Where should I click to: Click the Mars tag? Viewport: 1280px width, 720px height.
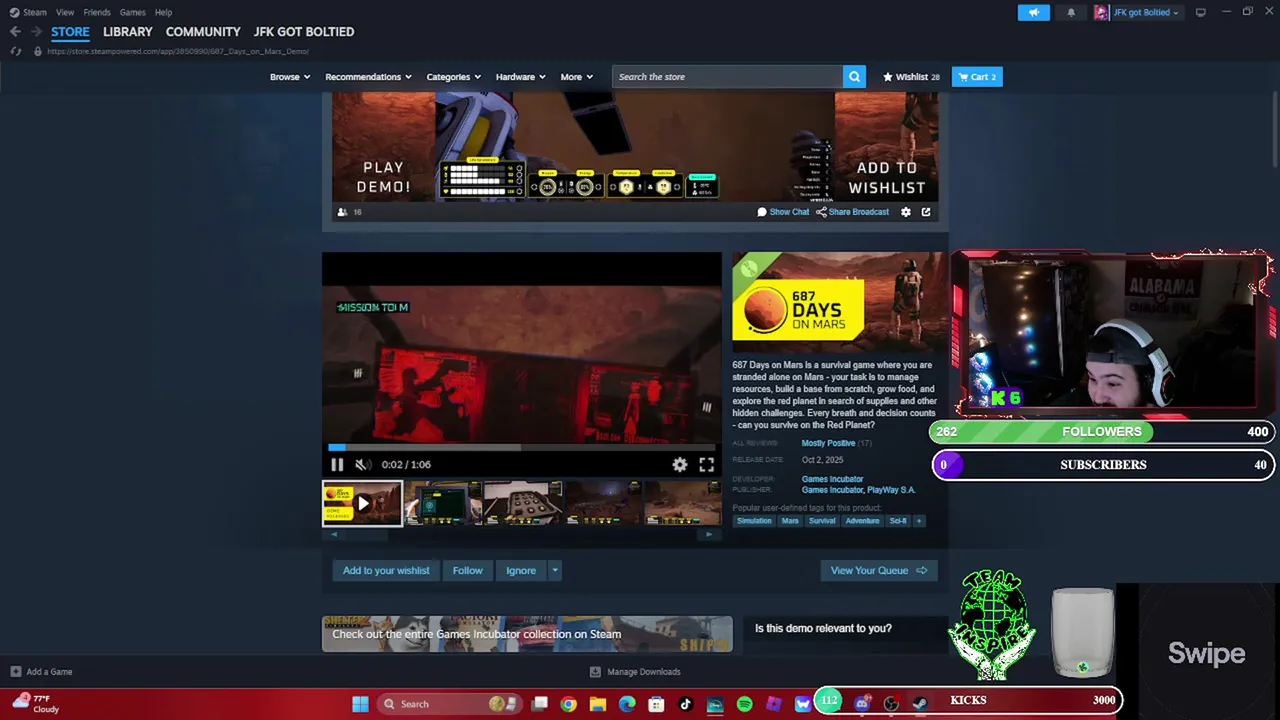(x=790, y=521)
